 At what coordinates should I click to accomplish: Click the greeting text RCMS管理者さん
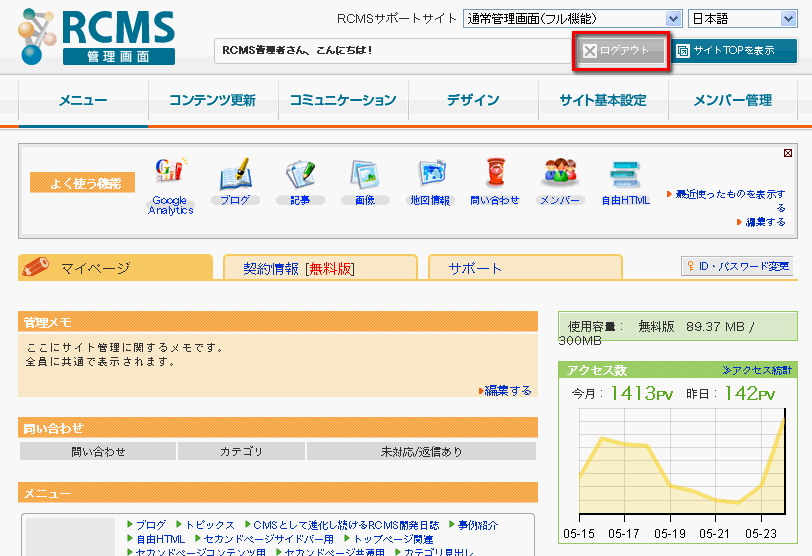pos(297,50)
